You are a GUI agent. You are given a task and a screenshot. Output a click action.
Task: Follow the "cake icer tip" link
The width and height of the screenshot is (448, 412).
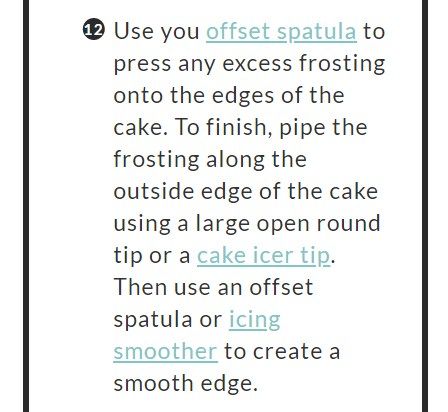pyautogui.click(x=263, y=256)
